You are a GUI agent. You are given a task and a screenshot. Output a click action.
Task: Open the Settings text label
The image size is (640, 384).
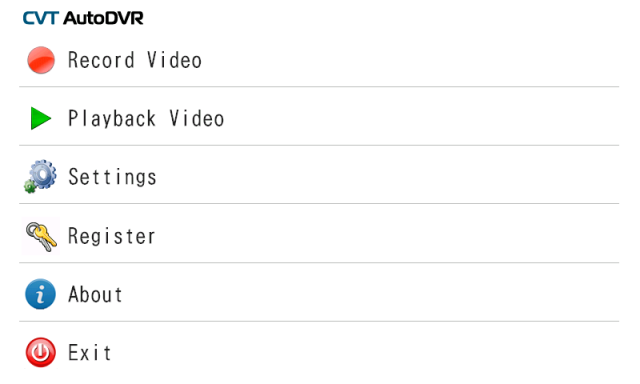112,177
